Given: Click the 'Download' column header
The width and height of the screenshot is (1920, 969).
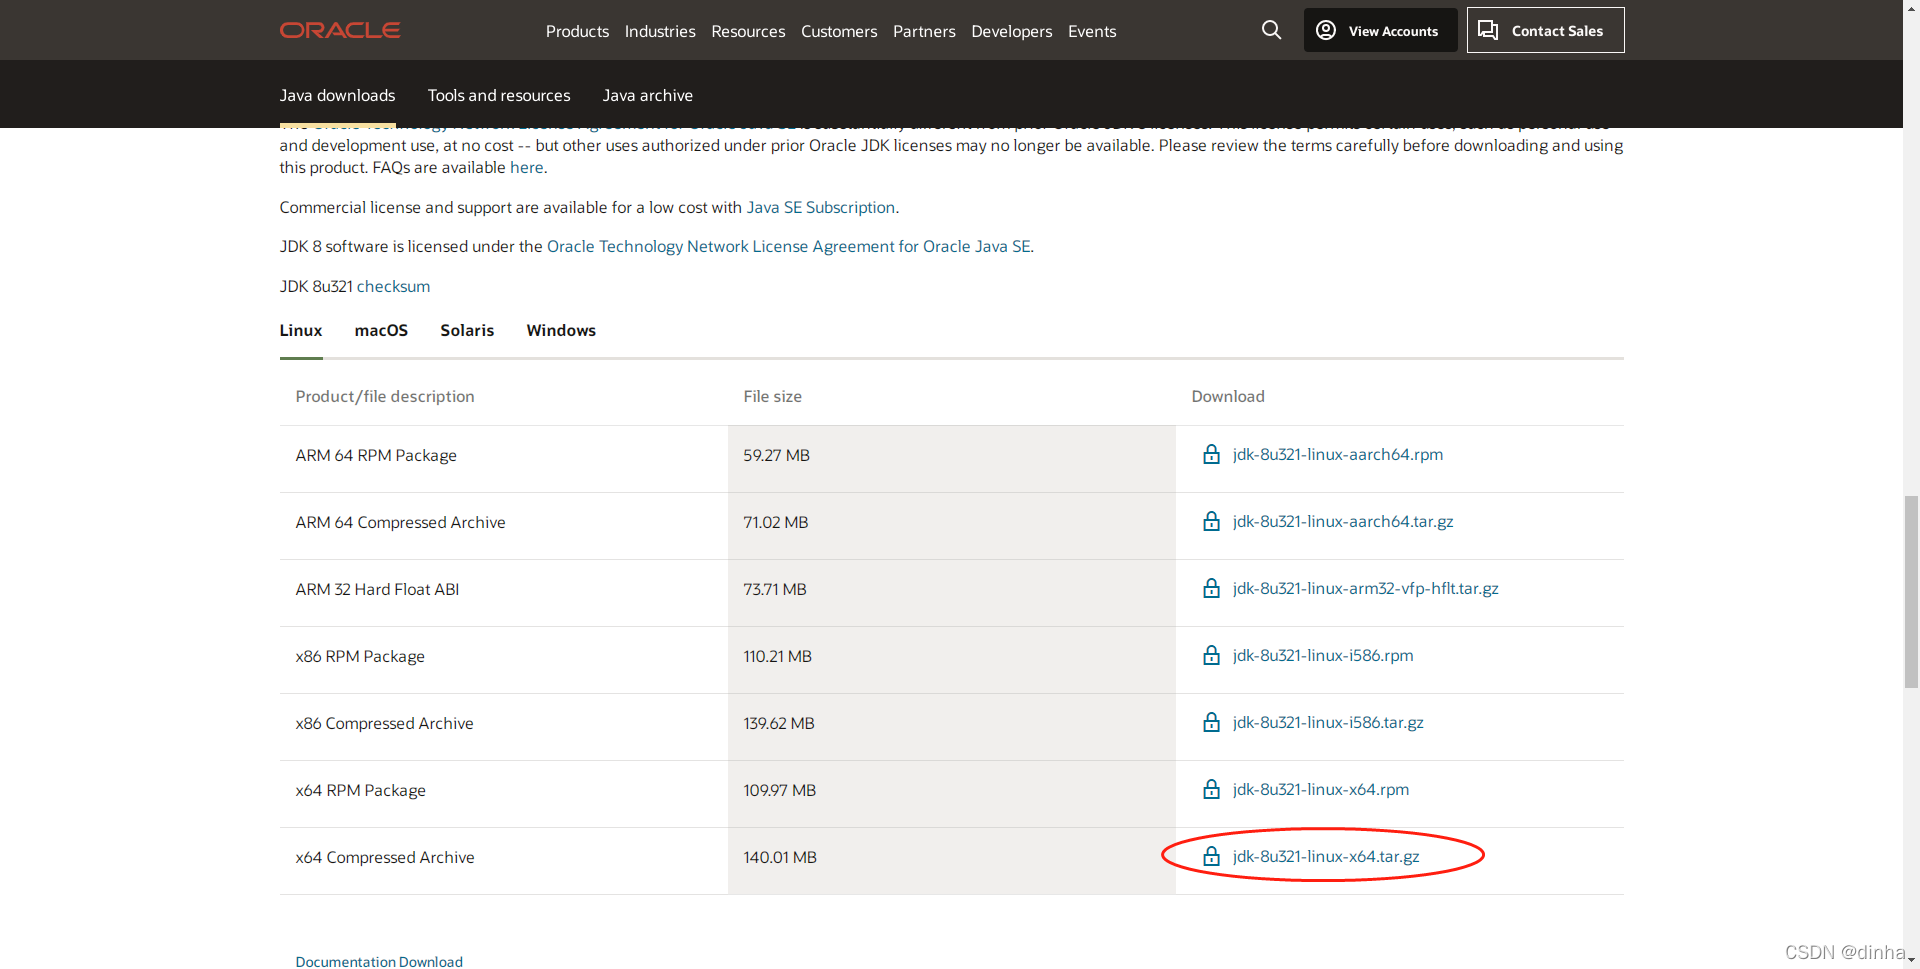Looking at the screenshot, I should point(1227,396).
